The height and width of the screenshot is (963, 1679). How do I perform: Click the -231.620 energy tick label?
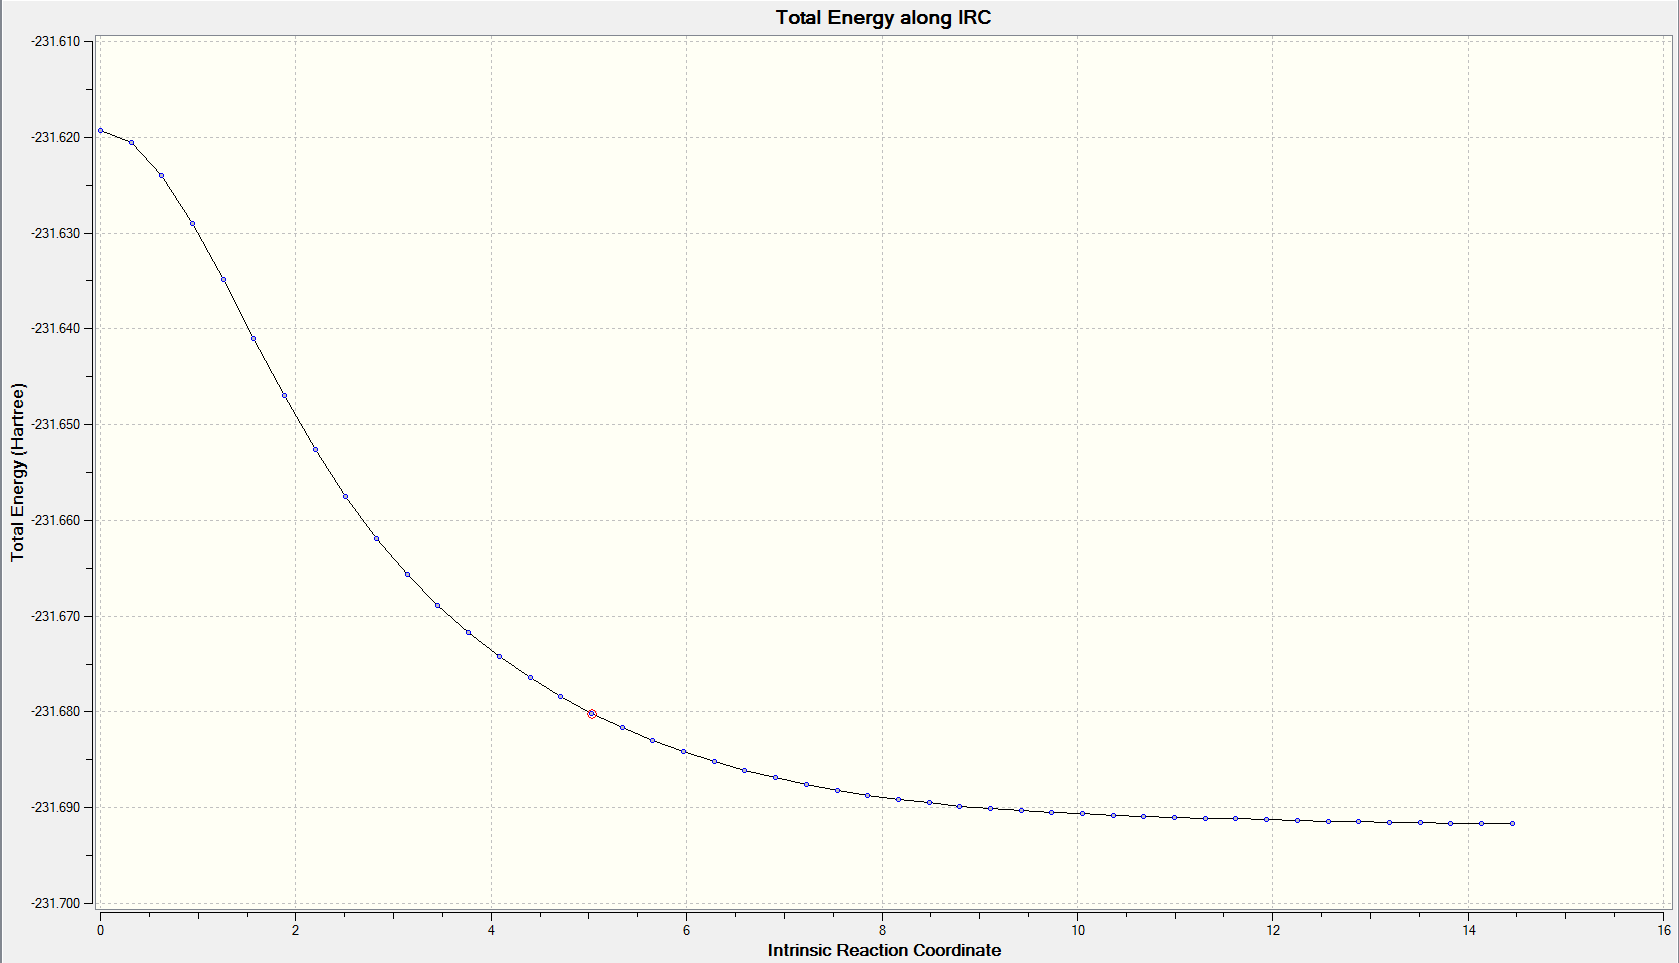pos(56,137)
